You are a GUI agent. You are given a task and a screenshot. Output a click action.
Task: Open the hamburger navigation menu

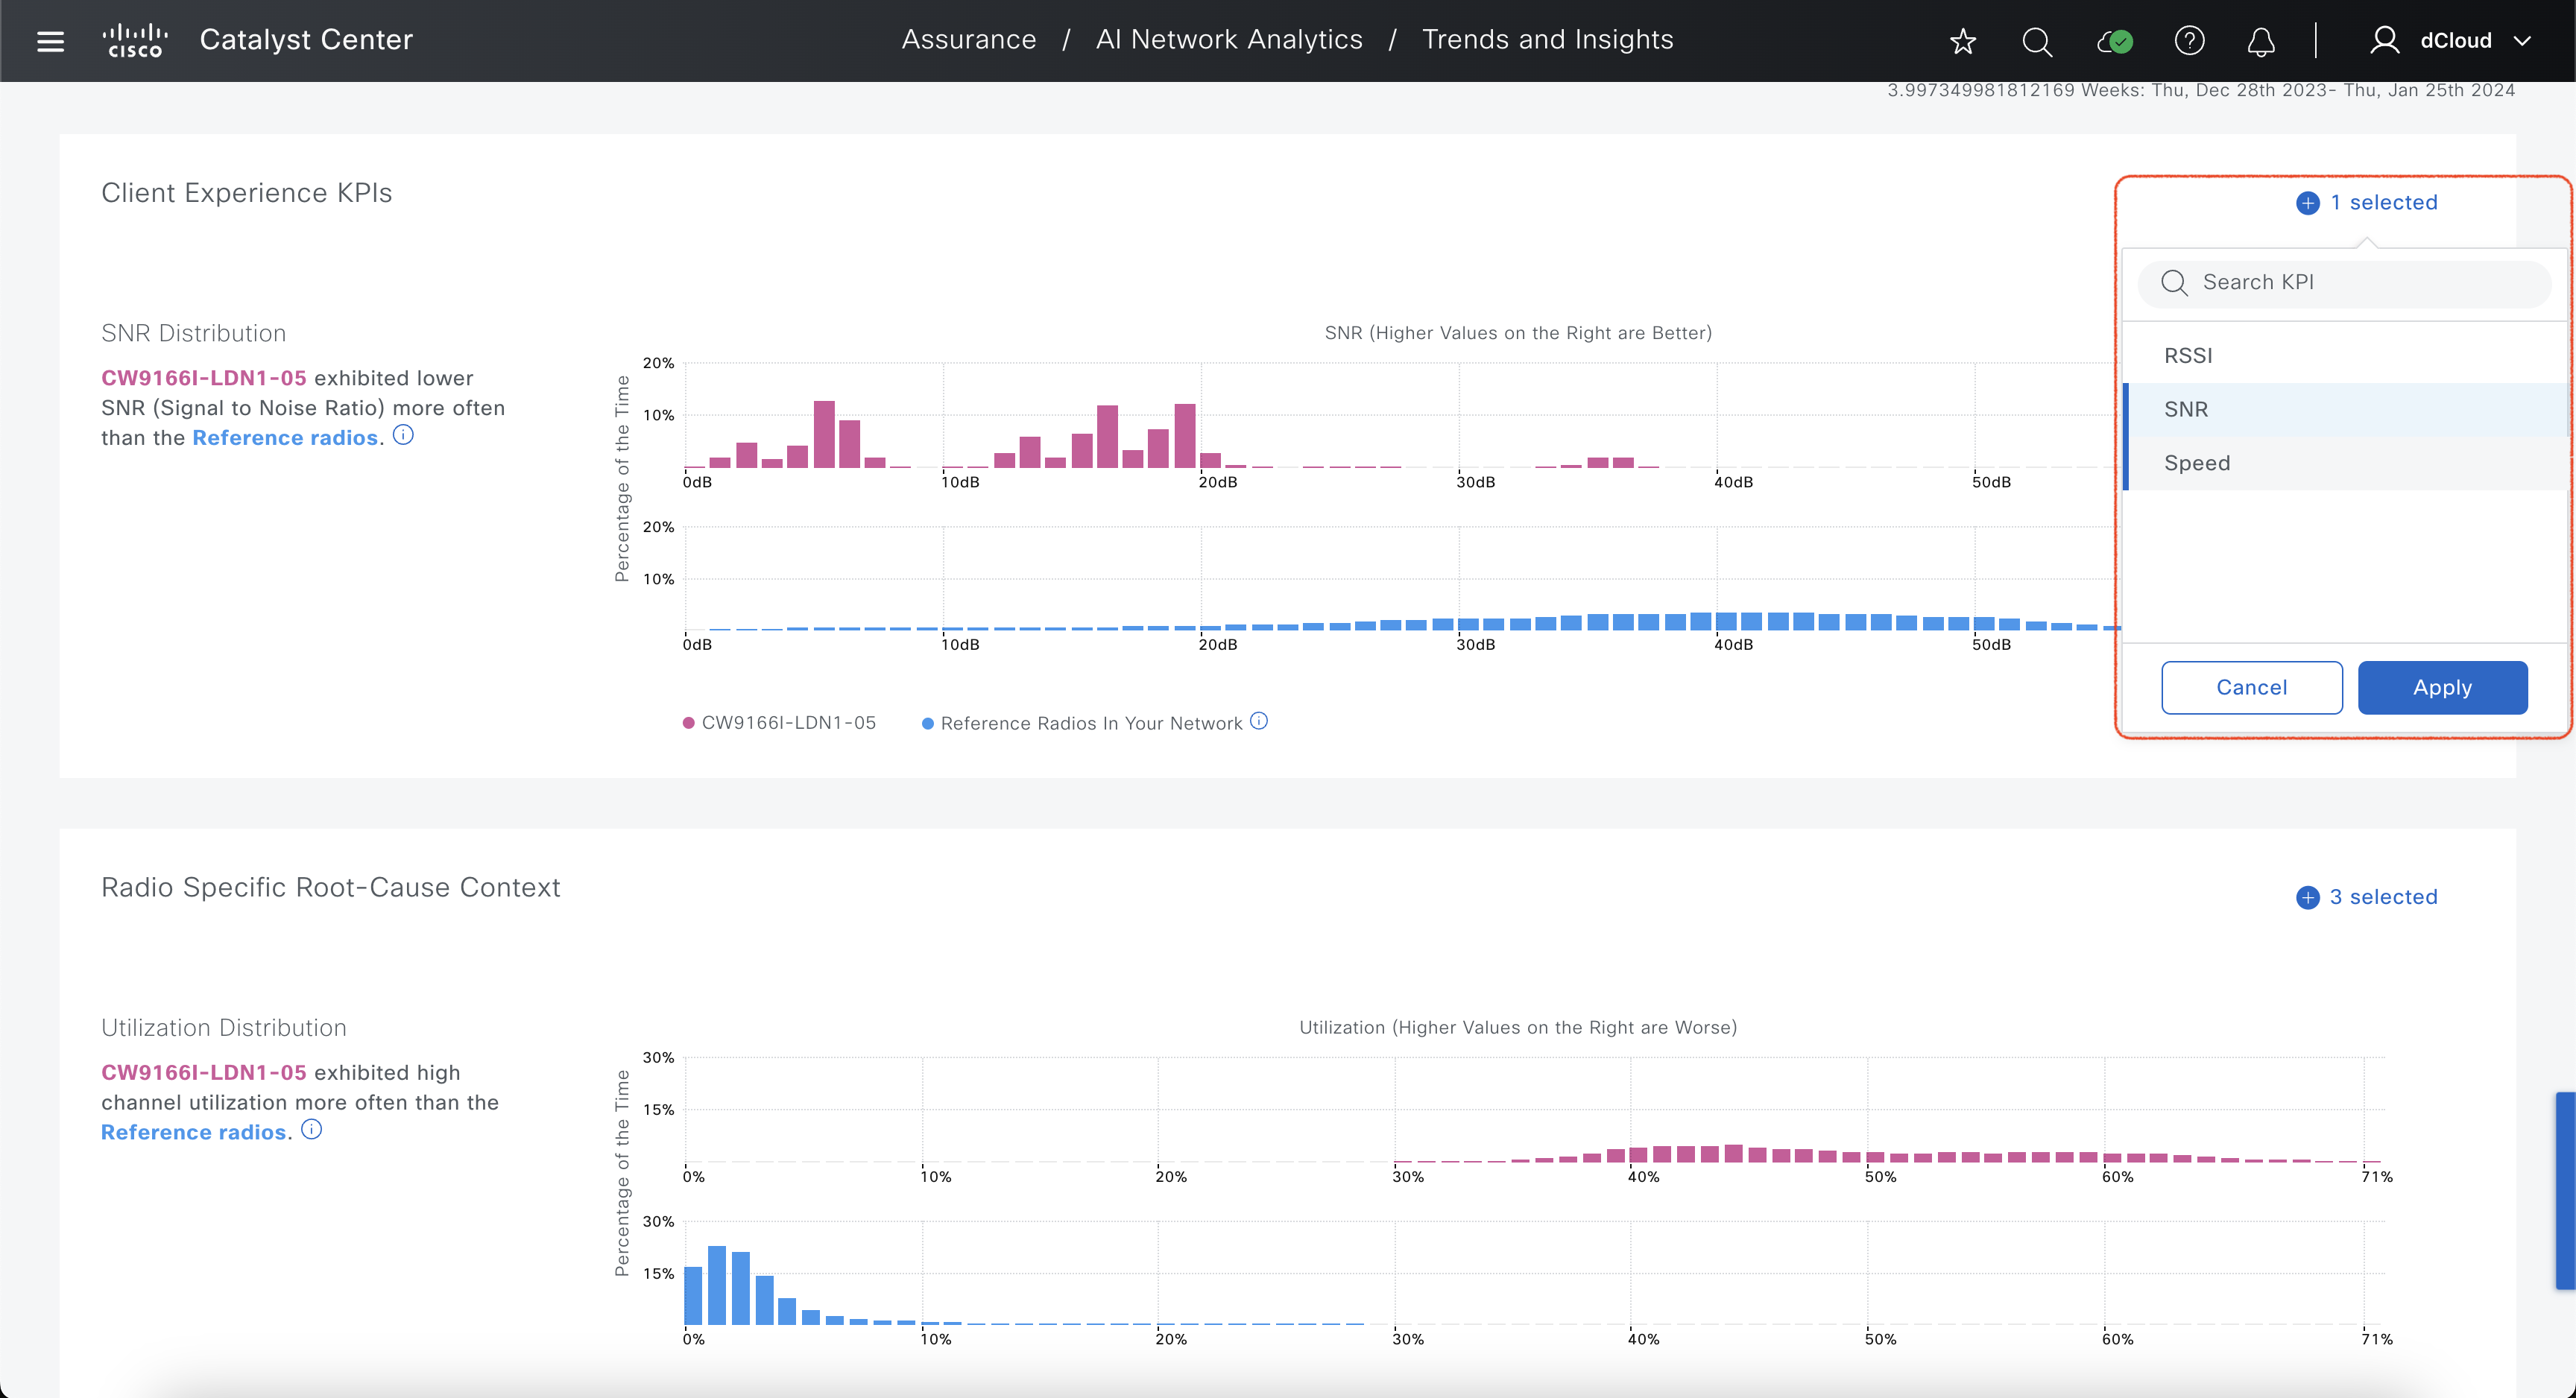[x=50, y=41]
